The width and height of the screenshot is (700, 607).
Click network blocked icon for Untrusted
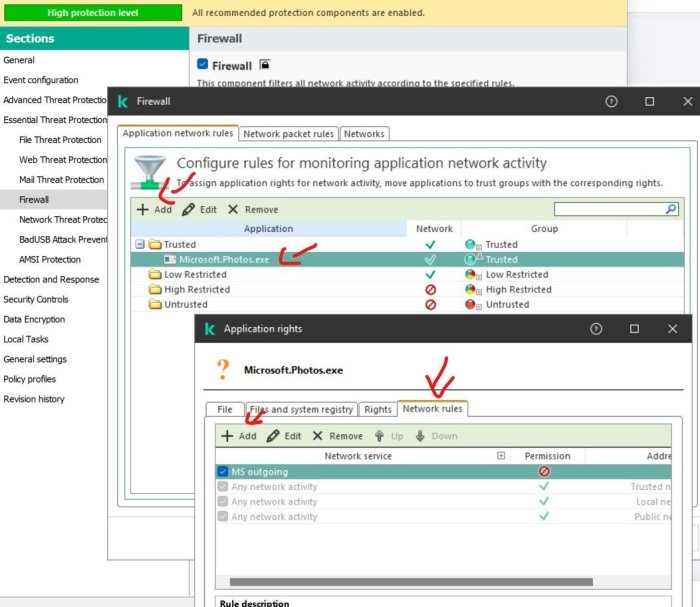pyautogui.click(x=430, y=305)
